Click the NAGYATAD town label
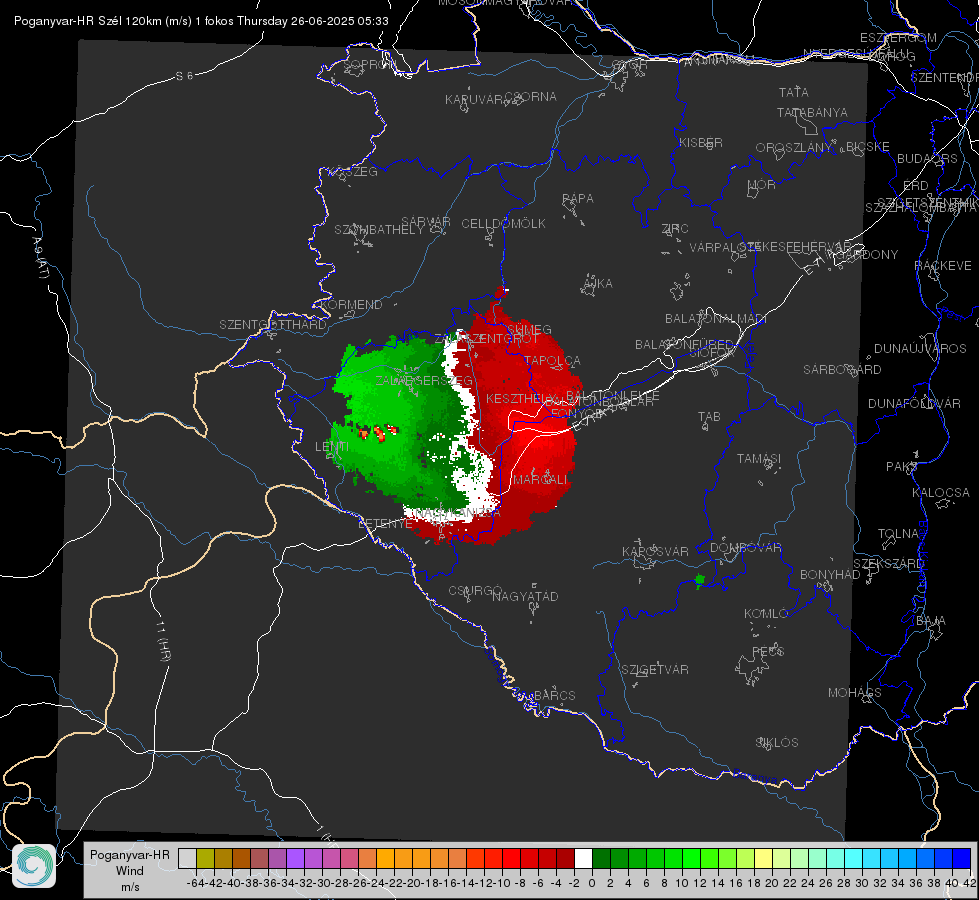 click(x=525, y=596)
